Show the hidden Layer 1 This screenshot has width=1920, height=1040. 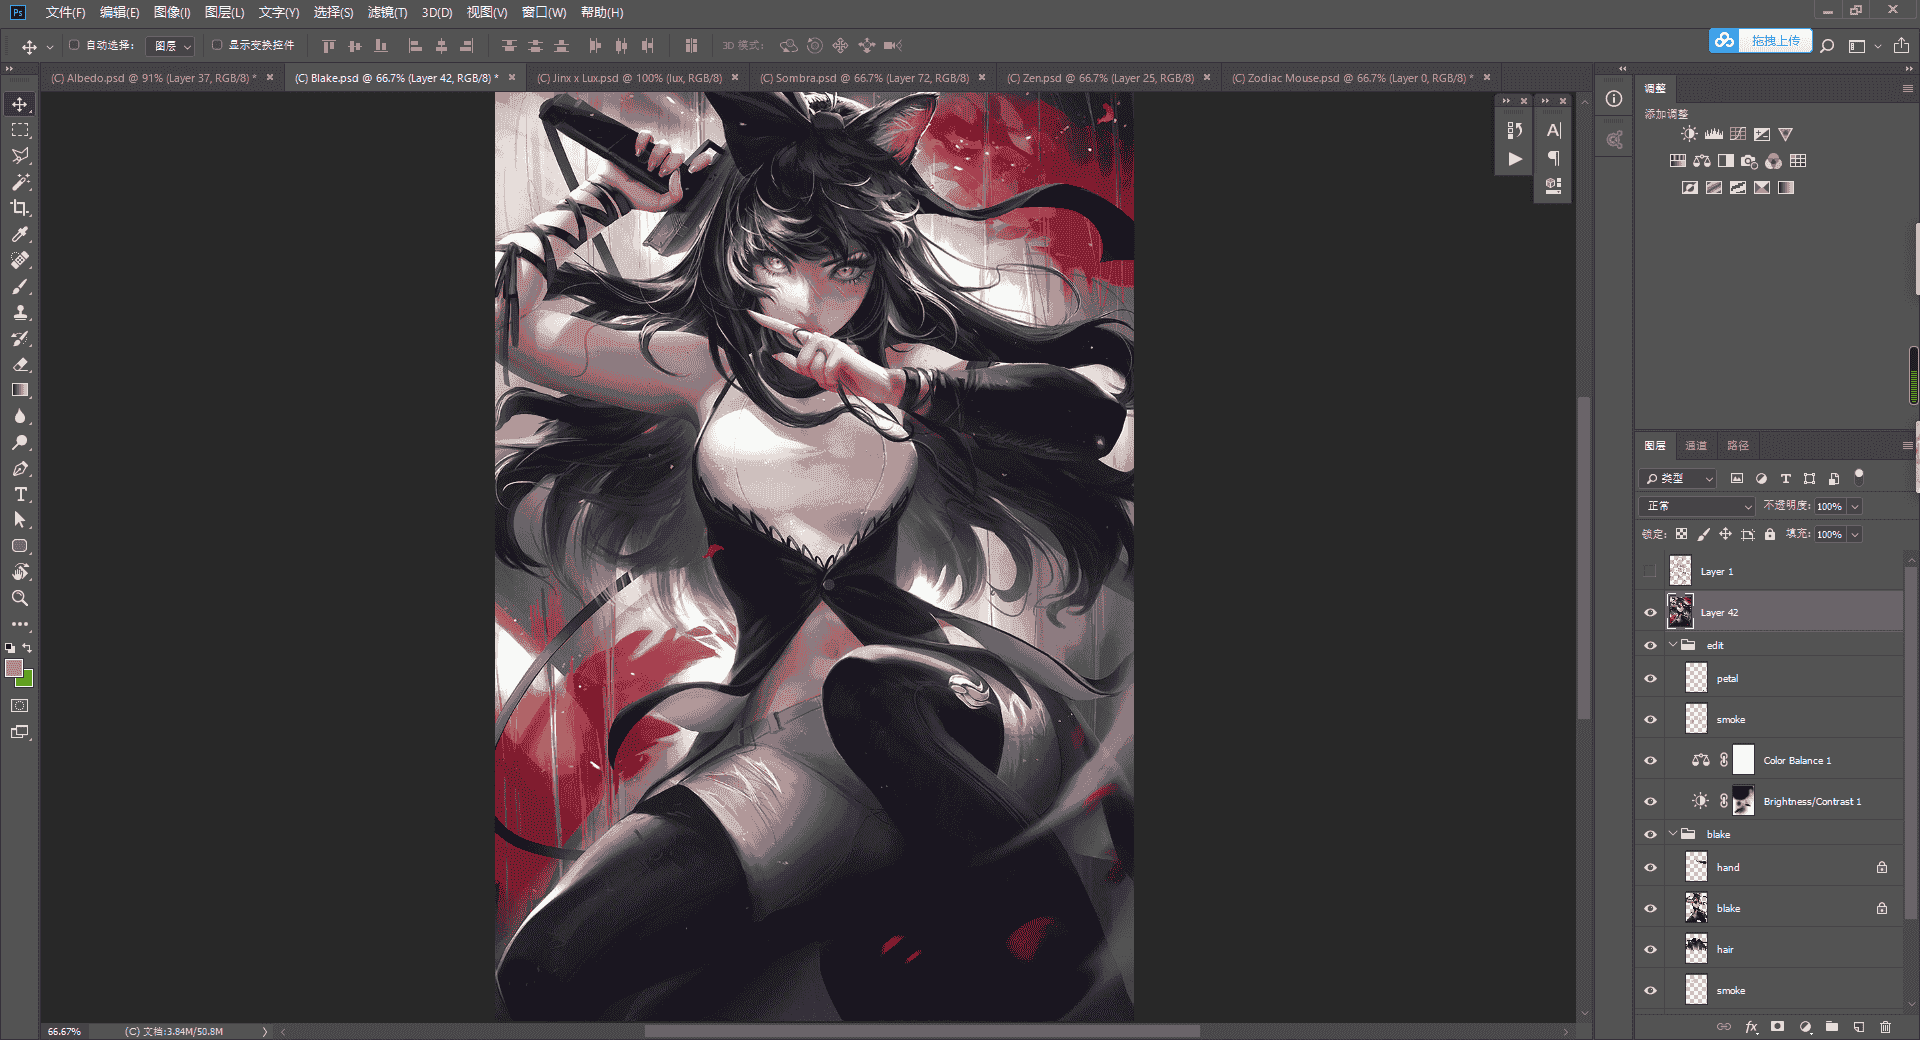tap(1650, 572)
